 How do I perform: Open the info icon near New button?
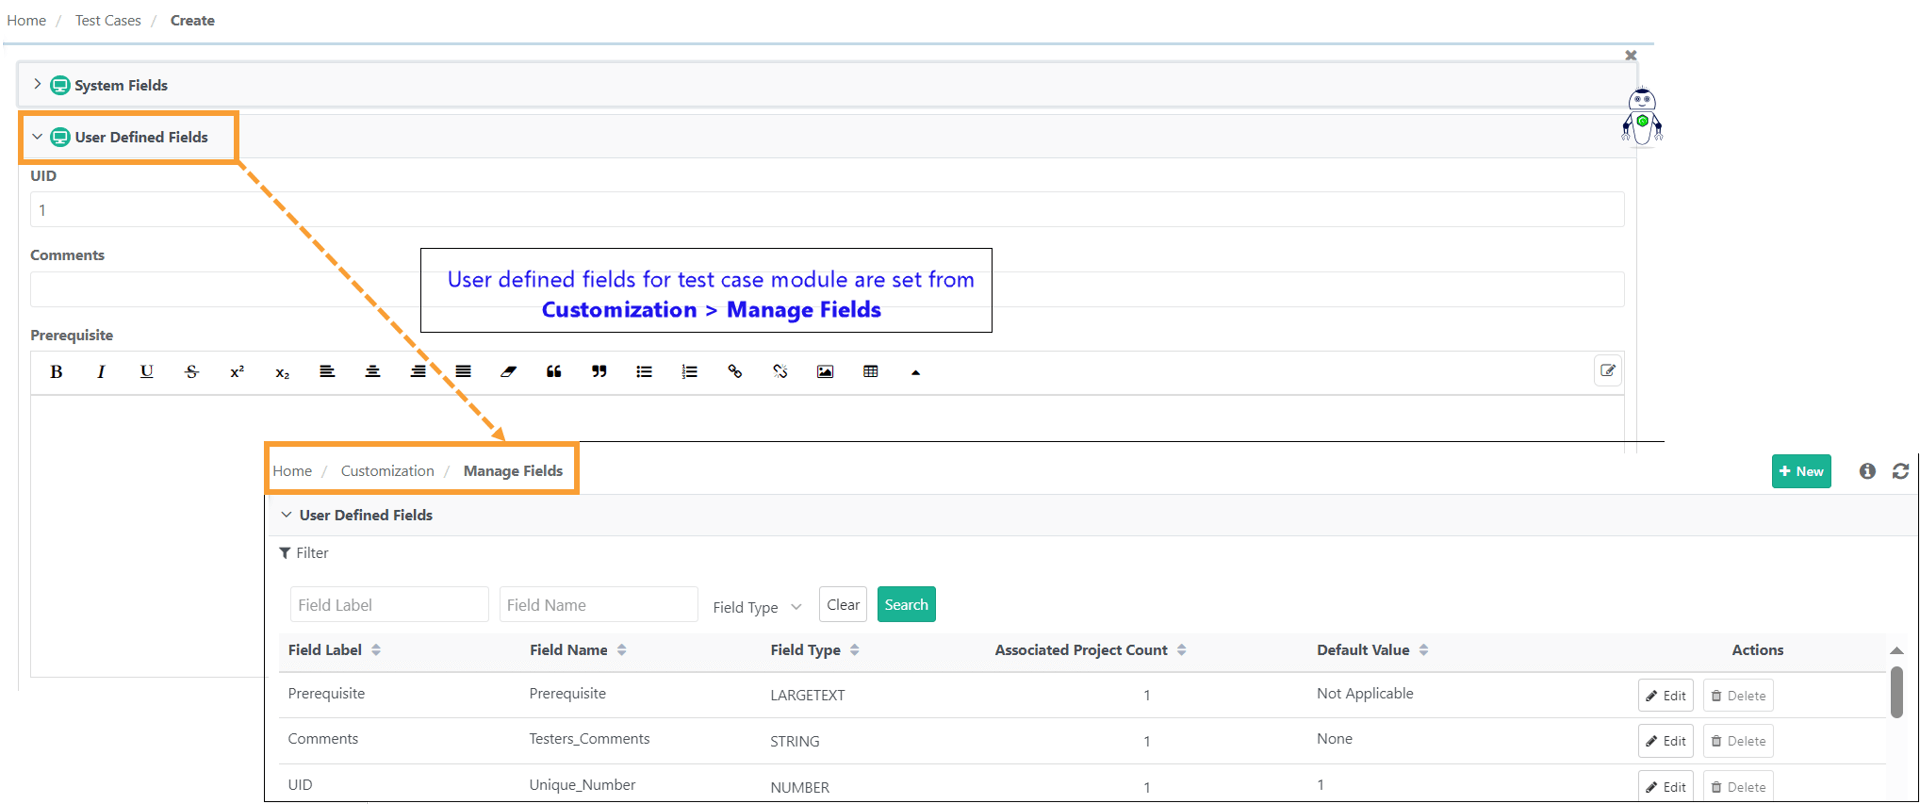coord(1867,471)
